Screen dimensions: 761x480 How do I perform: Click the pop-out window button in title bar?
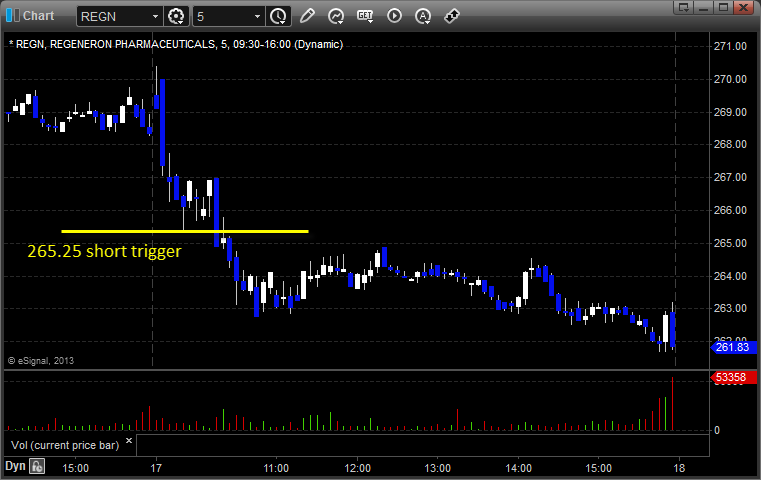point(684,7)
